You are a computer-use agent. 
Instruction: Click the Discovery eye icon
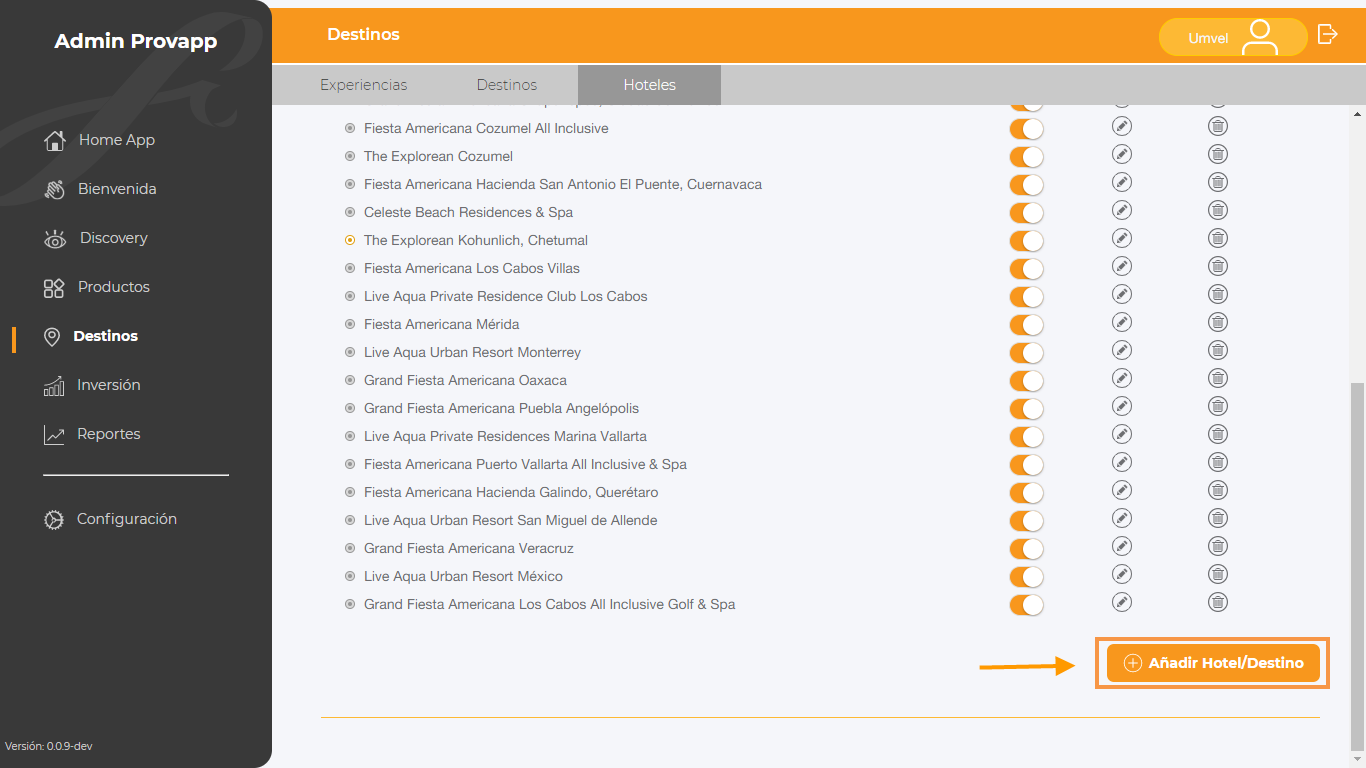click(x=54, y=238)
